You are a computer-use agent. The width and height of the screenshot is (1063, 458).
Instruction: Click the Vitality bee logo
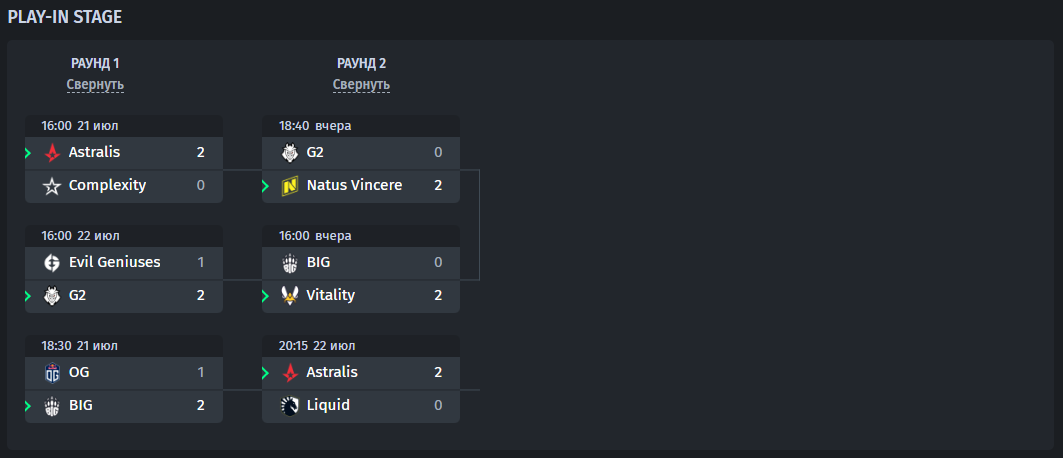[290, 295]
